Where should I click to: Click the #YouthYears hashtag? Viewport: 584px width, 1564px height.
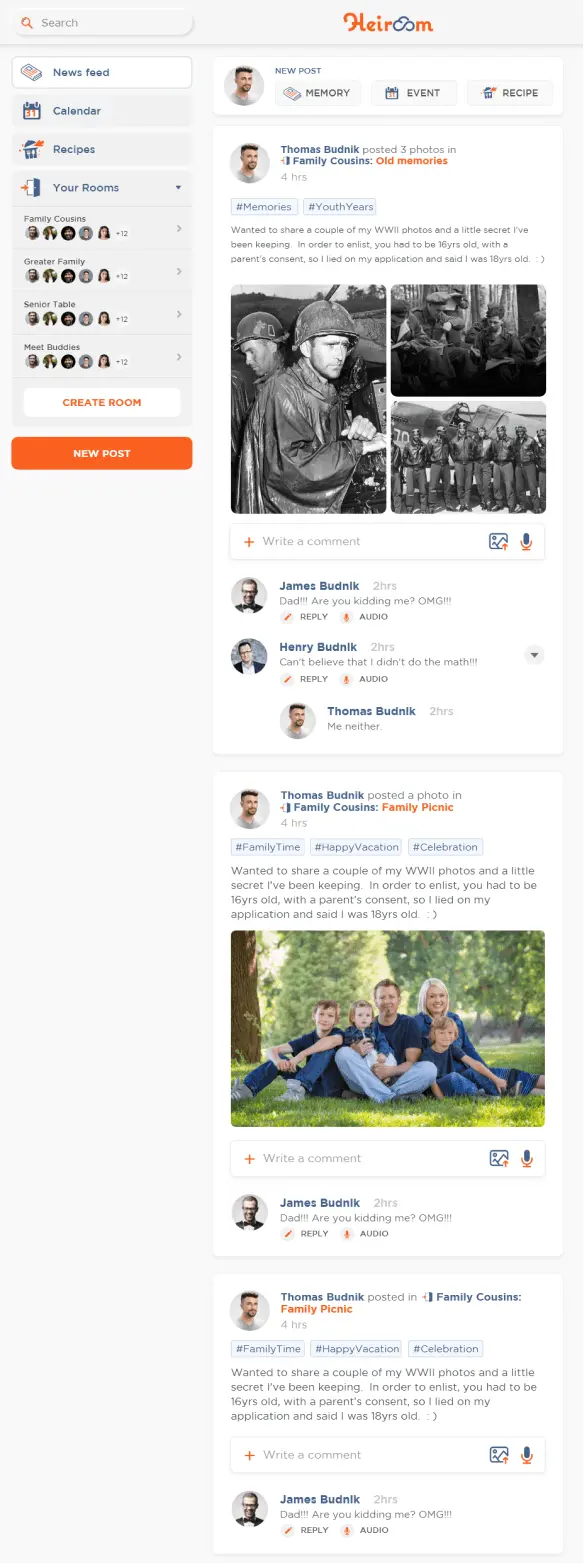click(341, 207)
